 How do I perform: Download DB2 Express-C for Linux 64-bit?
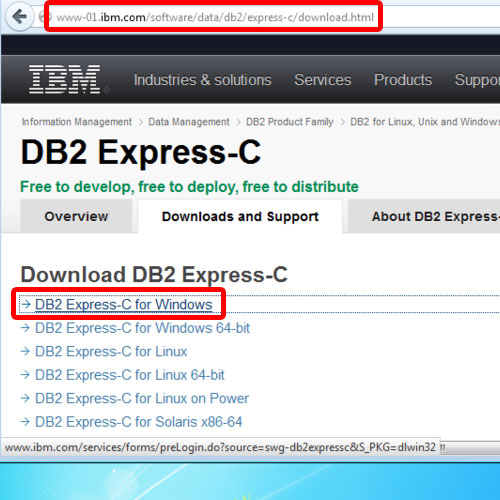130,375
